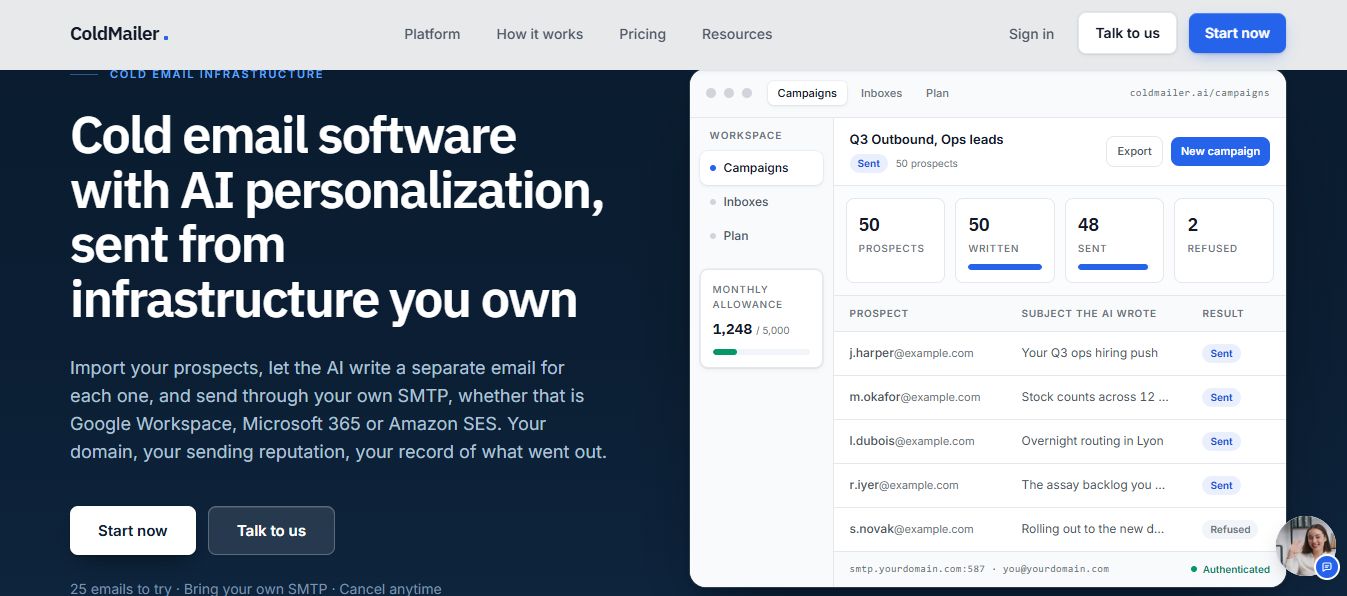
Task: Click the r.iyer@example.com prospect
Action: [x=904, y=485]
